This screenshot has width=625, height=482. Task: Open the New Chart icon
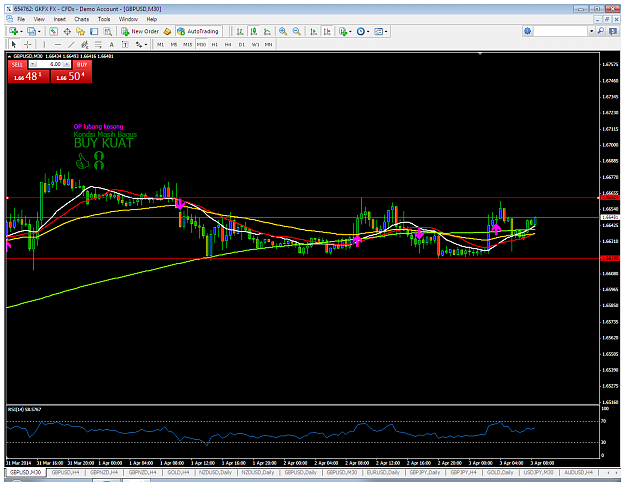point(14,31)
